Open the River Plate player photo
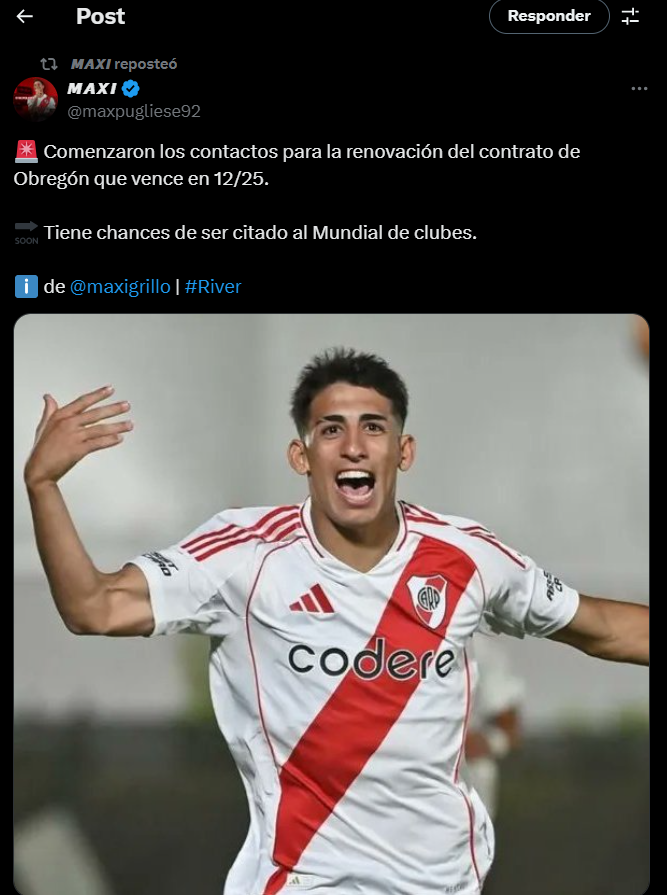The image size is (667, 895). pyautogui.click(x=332, y=604)
